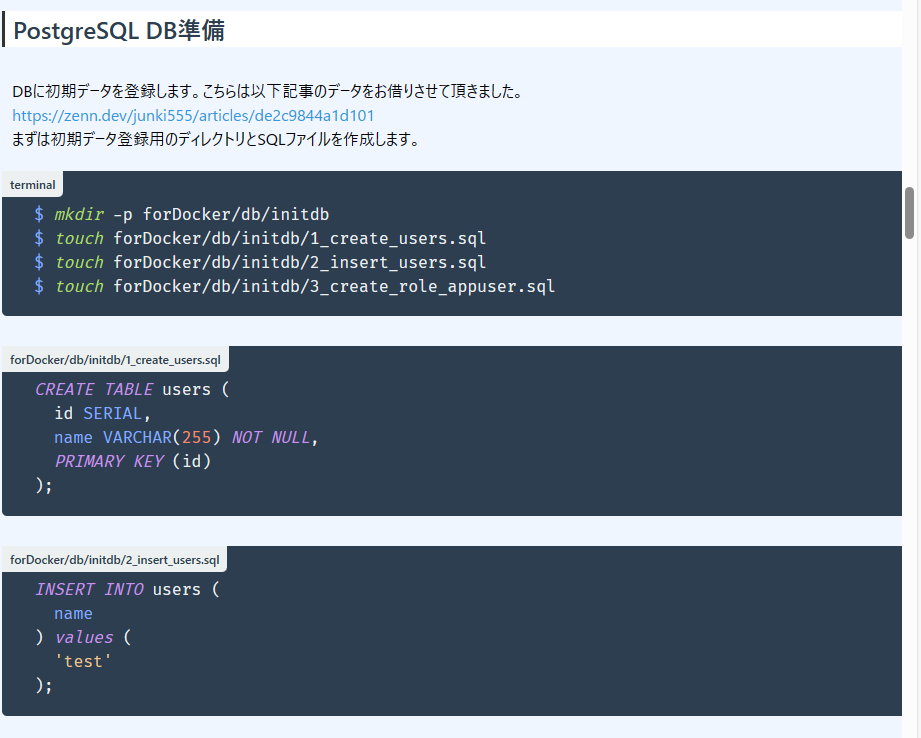Click the sentence starting 'まずは初期データ登録用'

216,140
